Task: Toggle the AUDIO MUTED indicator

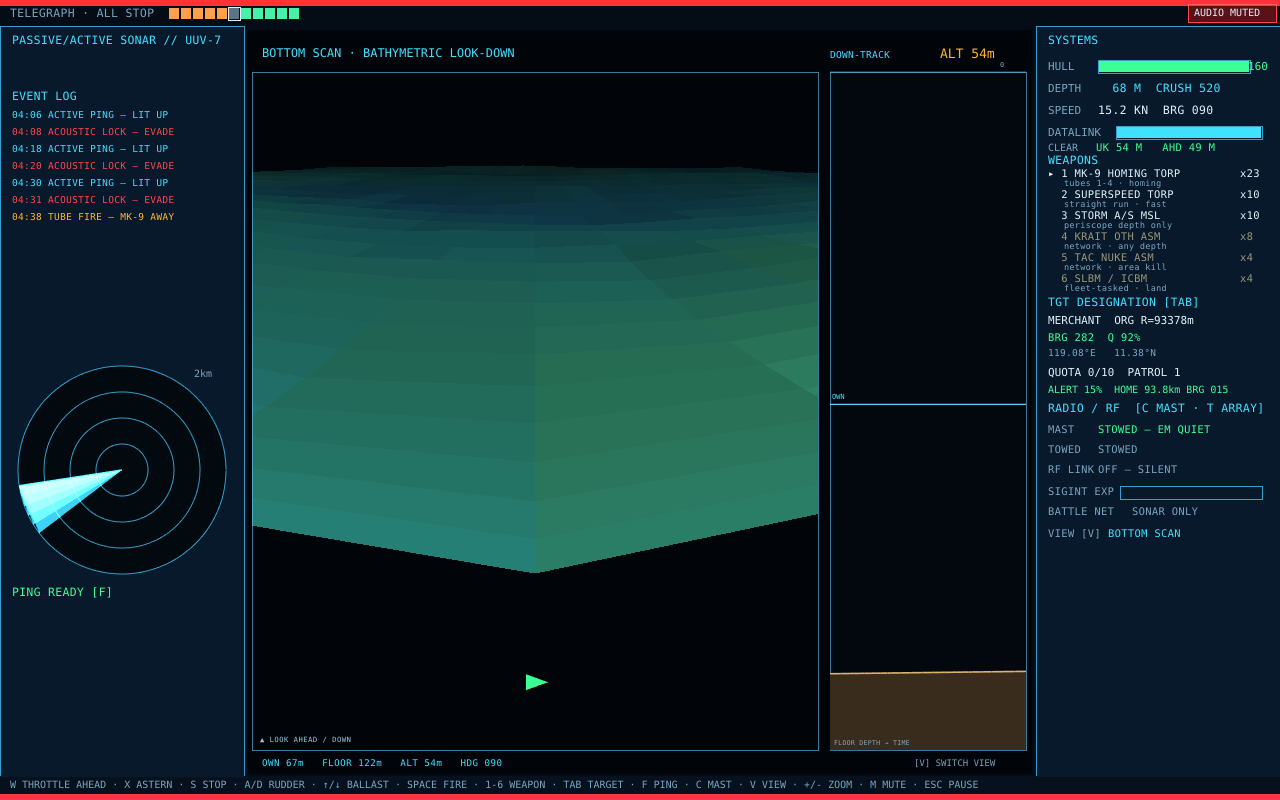Action: pos(1232,13)
